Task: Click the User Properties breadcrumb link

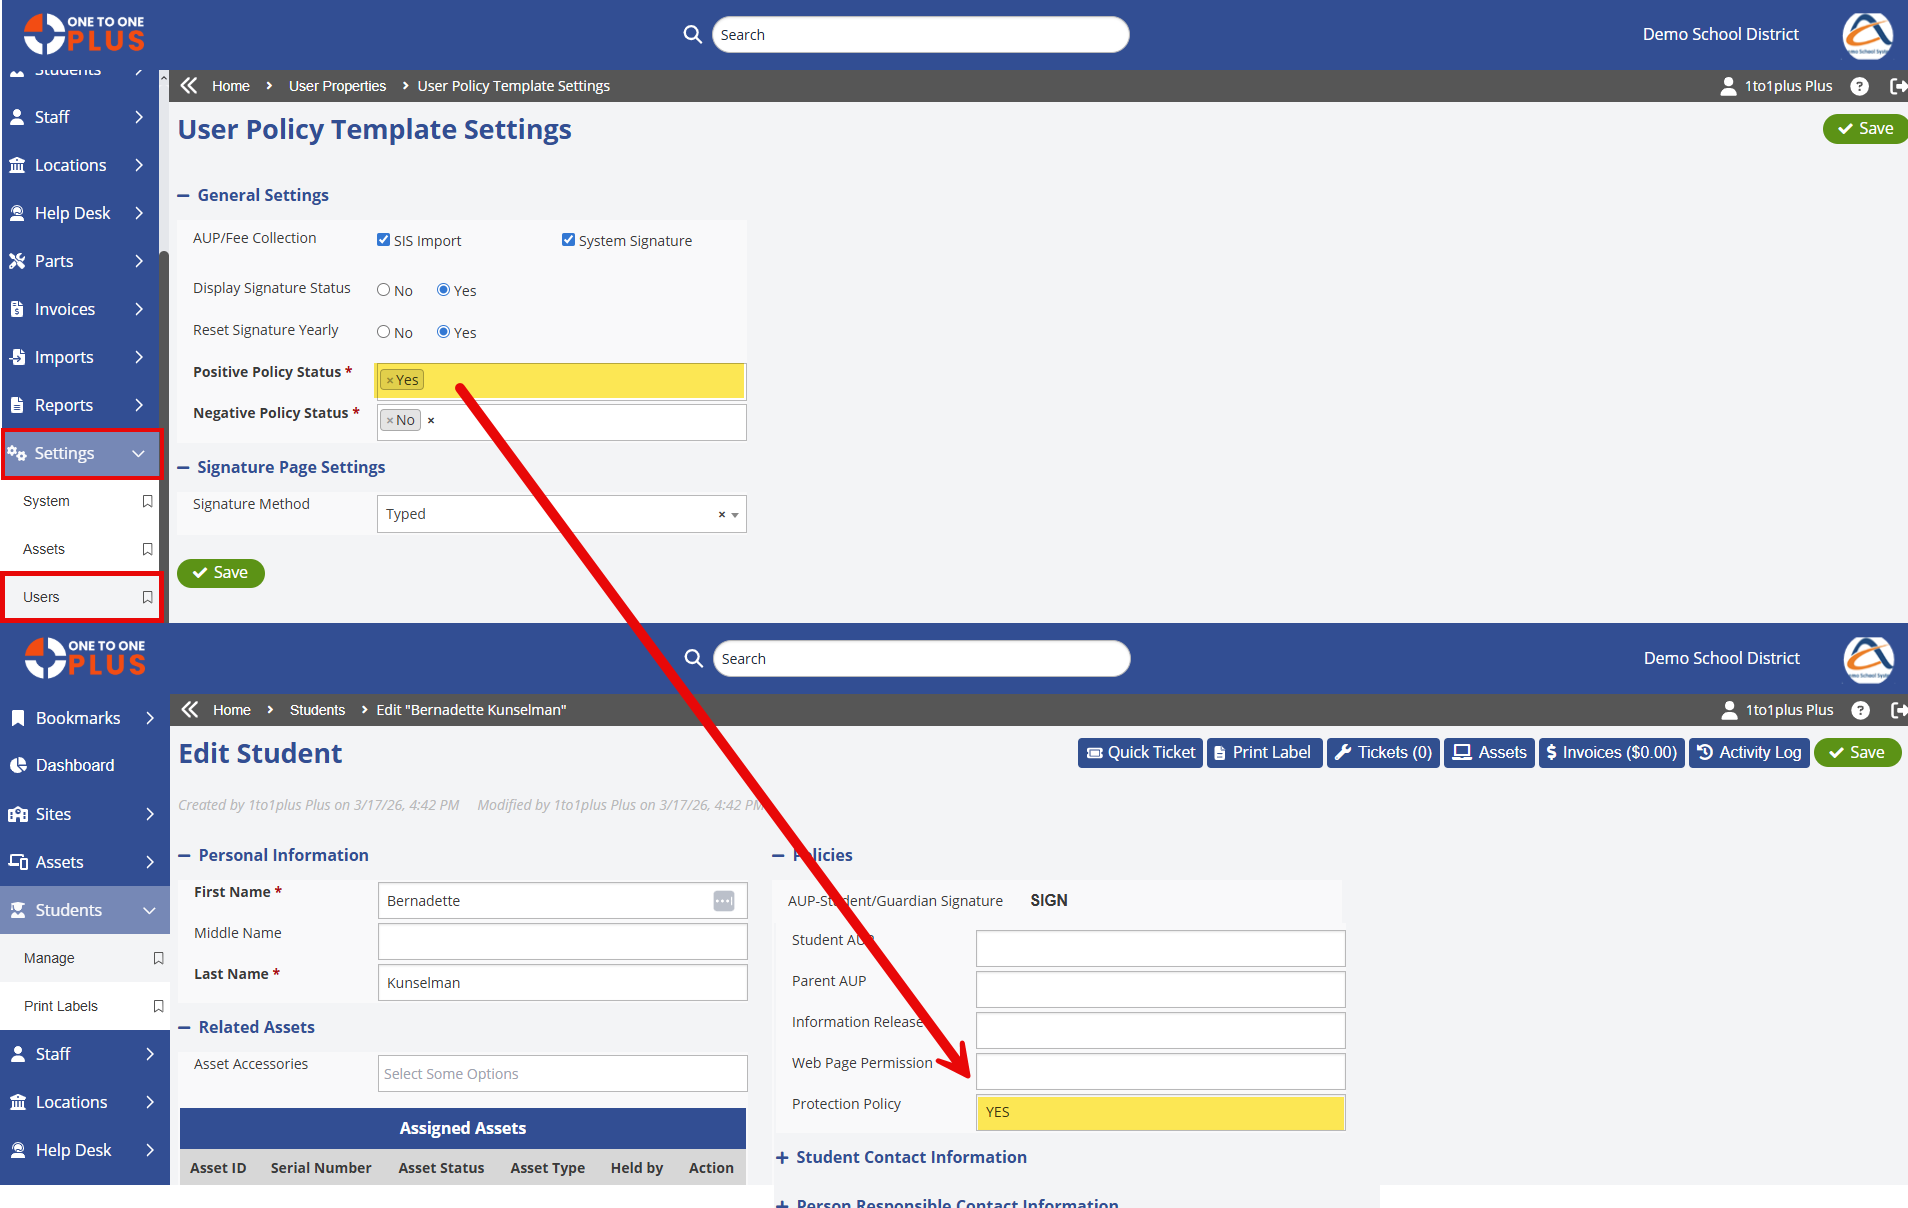Action: [337, 86]
